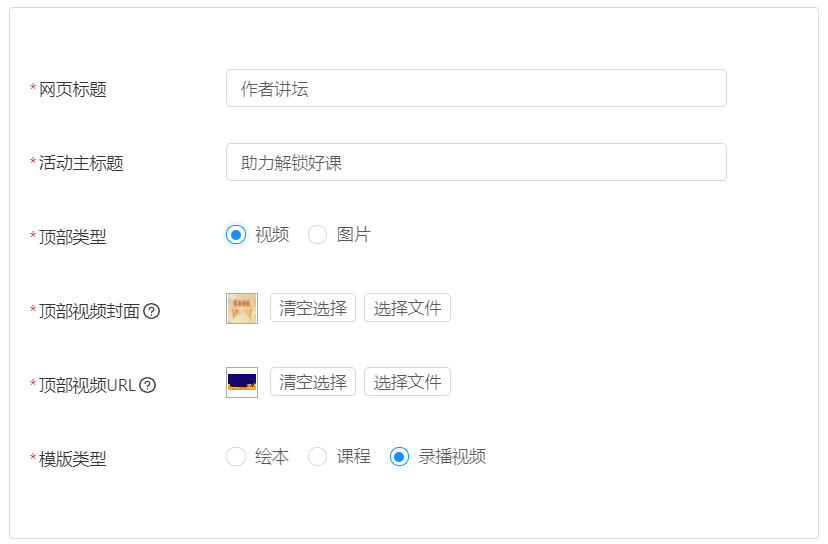Select the 录播视频 radio button

coord(400,457)
